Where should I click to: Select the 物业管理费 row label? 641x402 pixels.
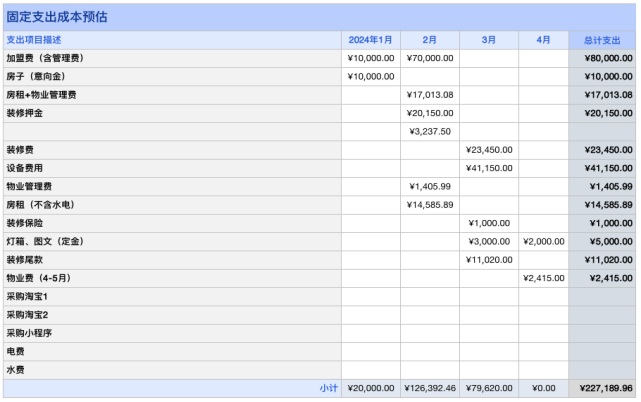point(29,186)
